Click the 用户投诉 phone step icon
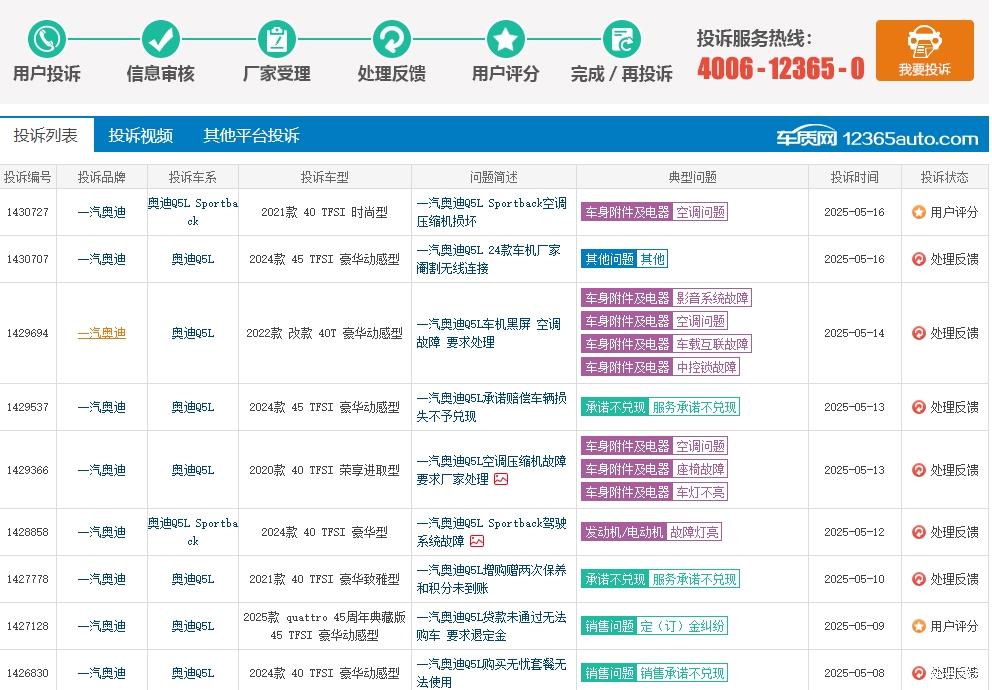 [x=47, y=39]
